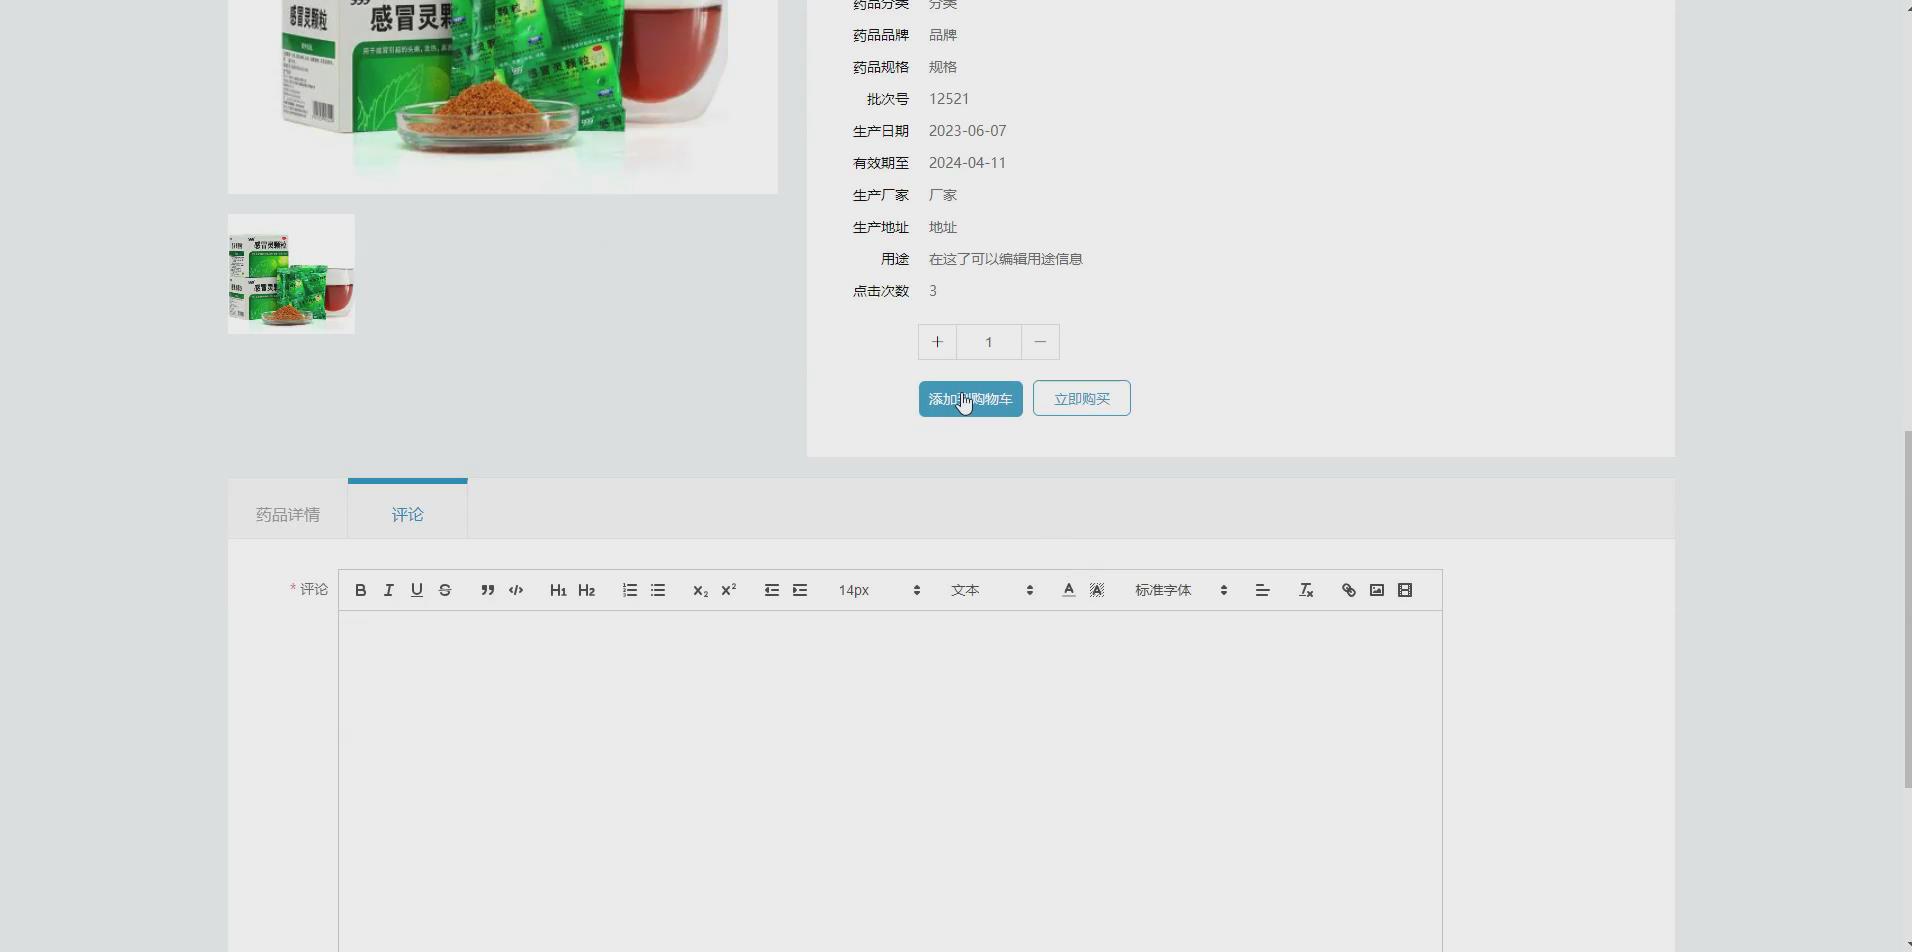Apply italic formatting
The height and width of the screenshot is (952, 1912).
pos(388,590)
